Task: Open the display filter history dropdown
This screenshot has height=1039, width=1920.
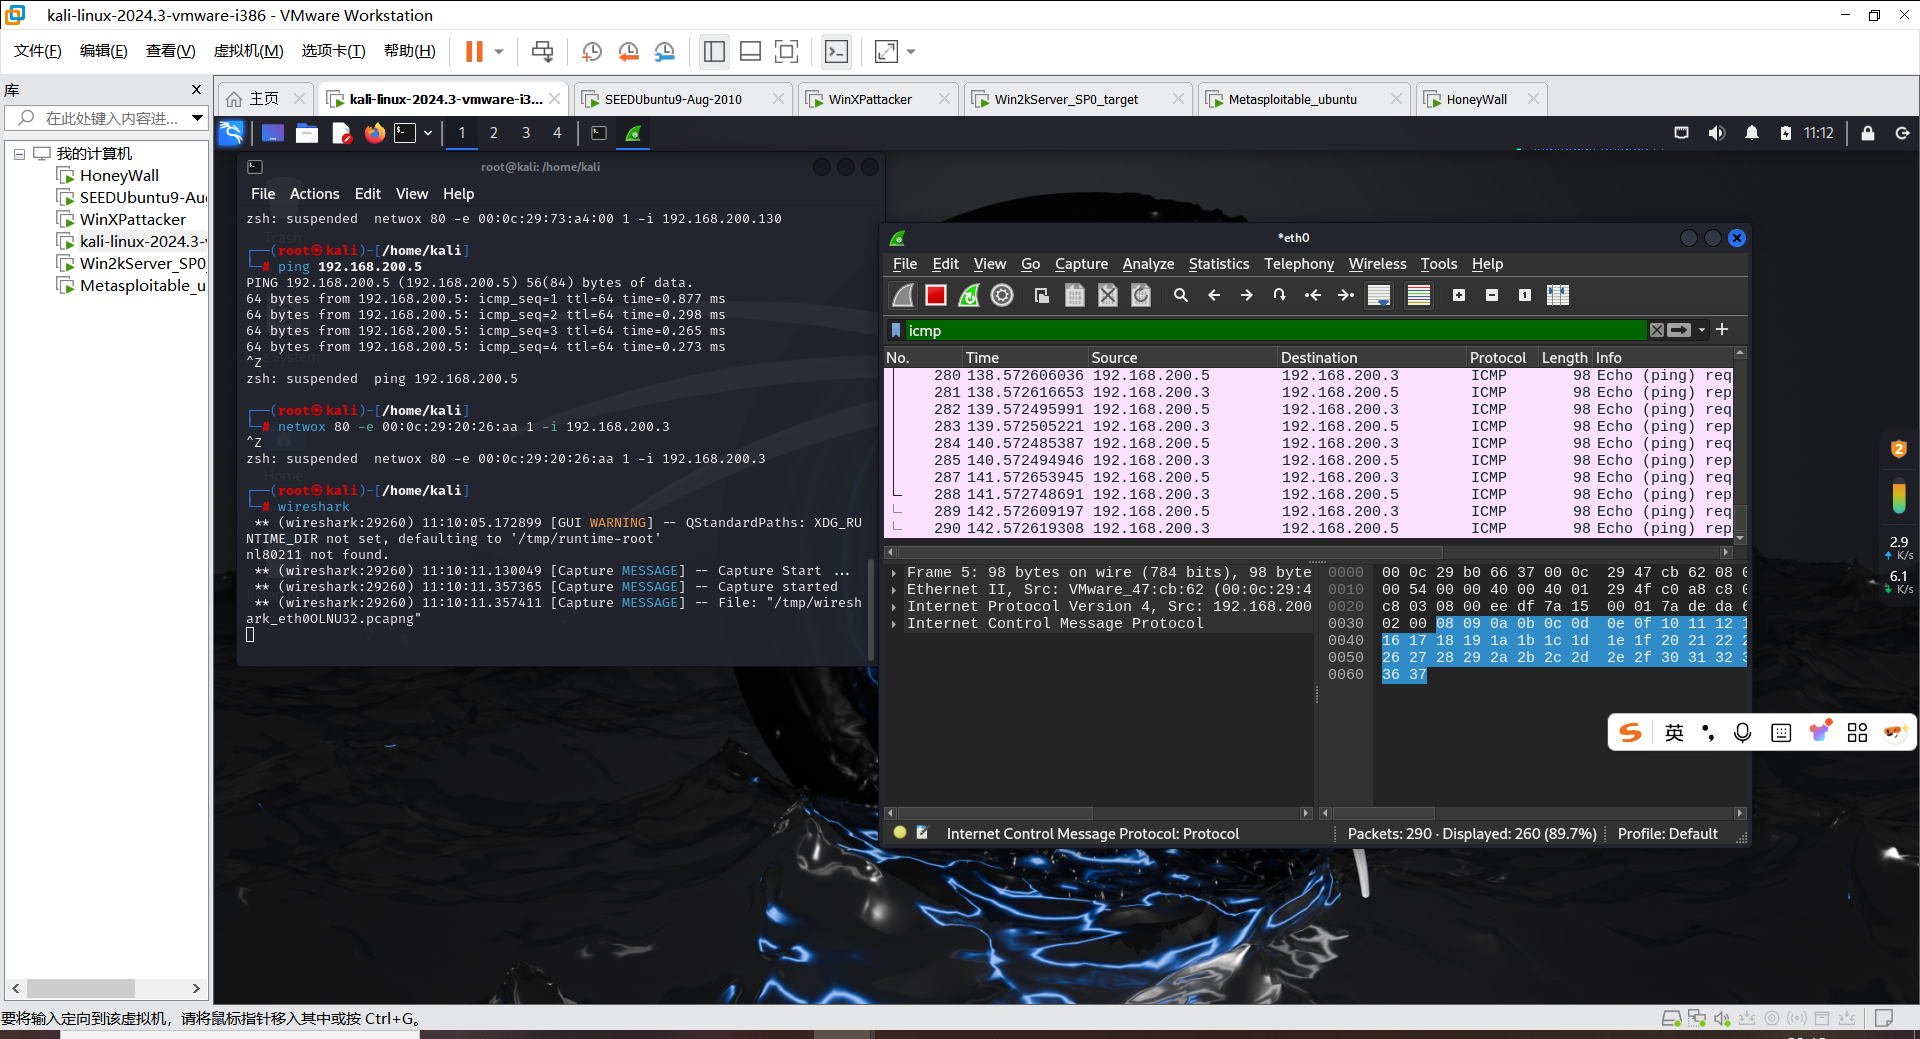Action: click(1702, 330)
